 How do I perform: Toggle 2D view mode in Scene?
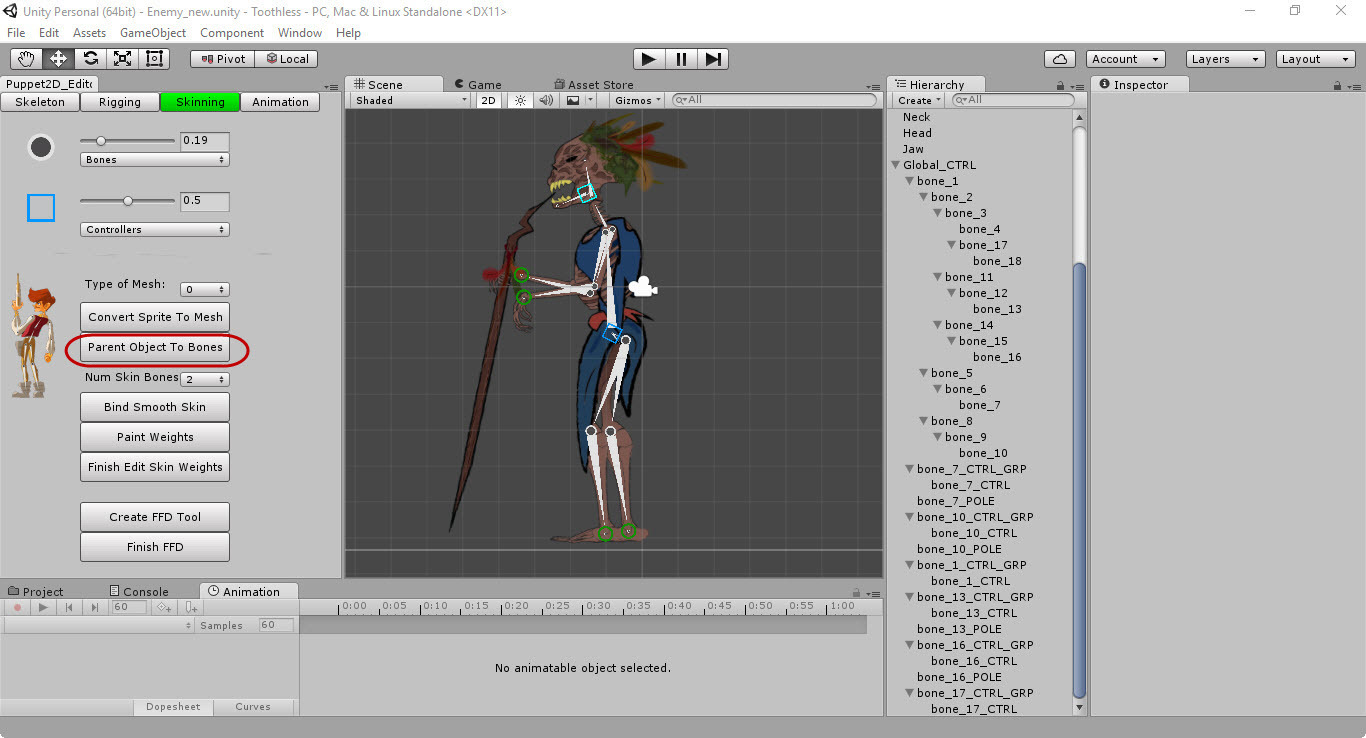[488, 100]
